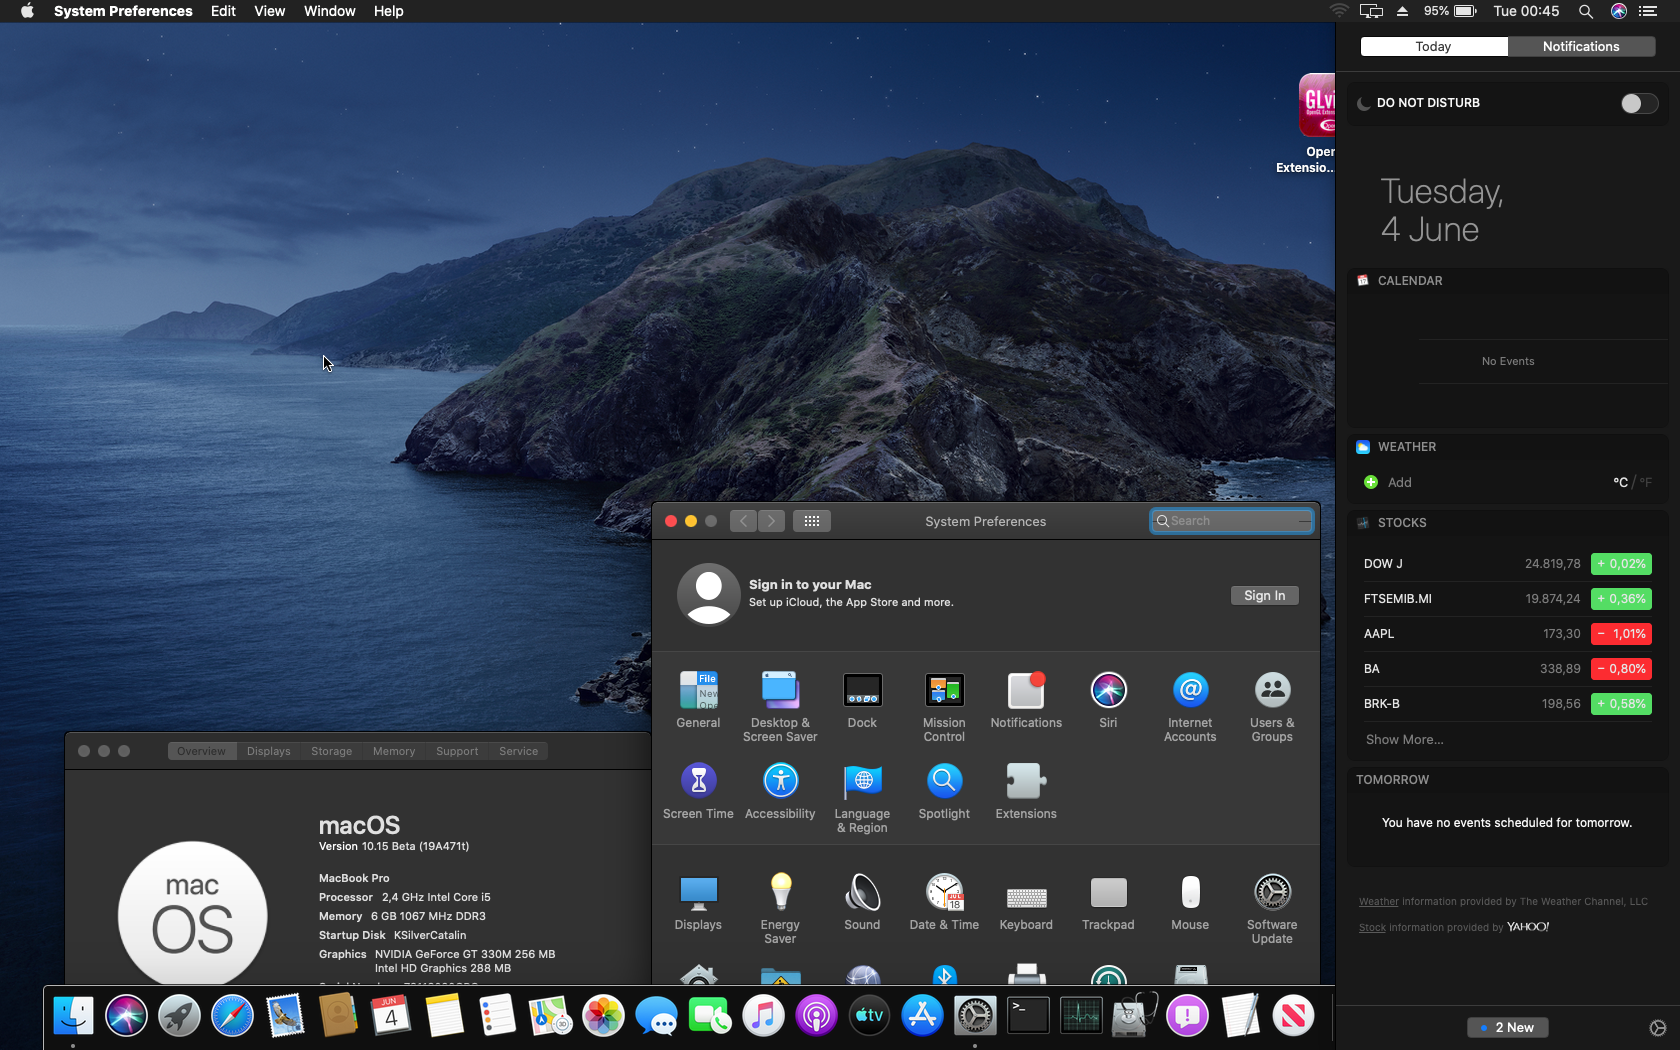The width and height of the screenshot is (1680, 1050).
Task: Open Desktop & Screen Saver preferences
Action: 780,706
